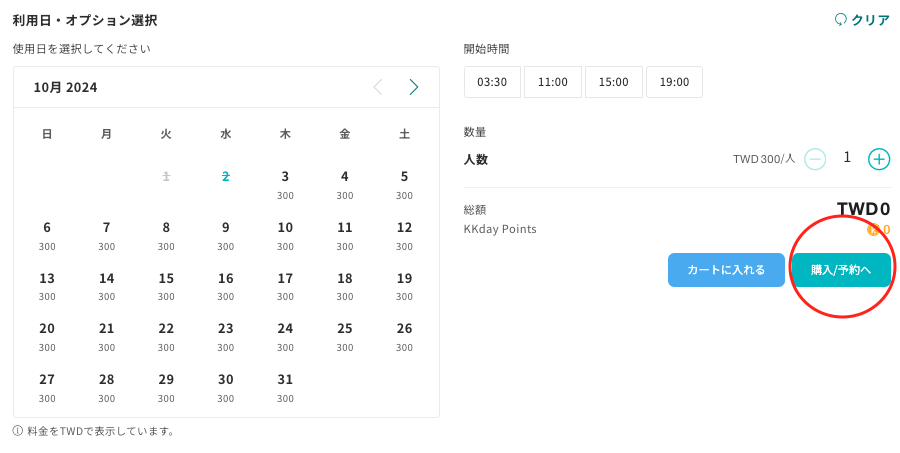Image resolution: width=900 pixels, height=453 pixels.
Task: Select October 20 on the calendar
Action: (x=47, y=335)
